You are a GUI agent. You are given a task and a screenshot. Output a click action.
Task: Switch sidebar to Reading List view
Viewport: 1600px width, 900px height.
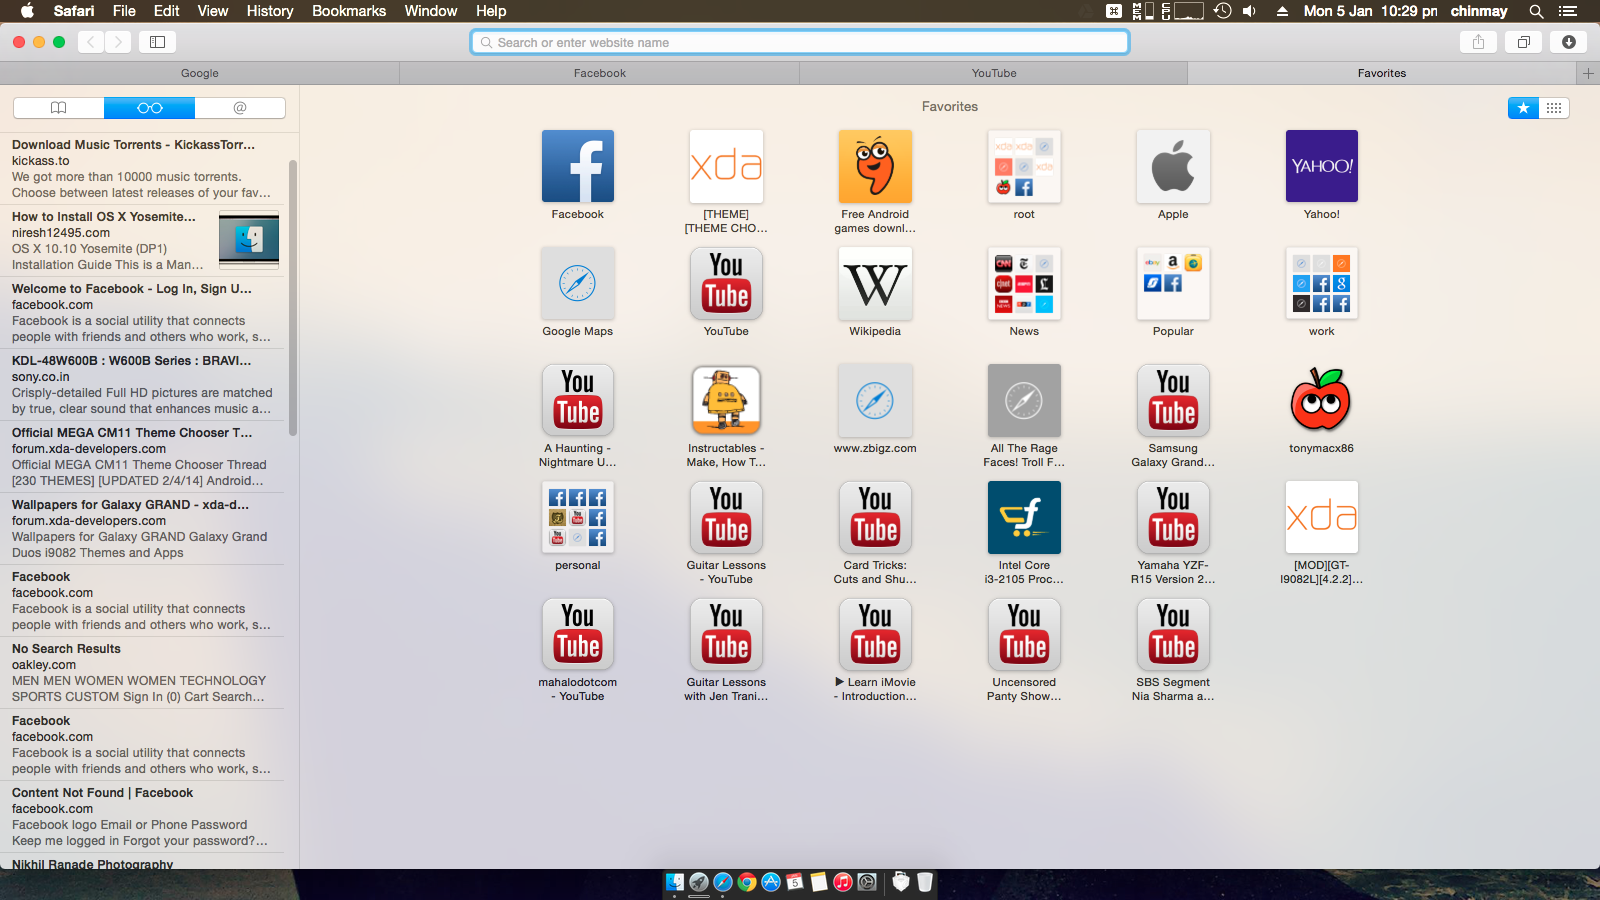[x=149, y=108]
